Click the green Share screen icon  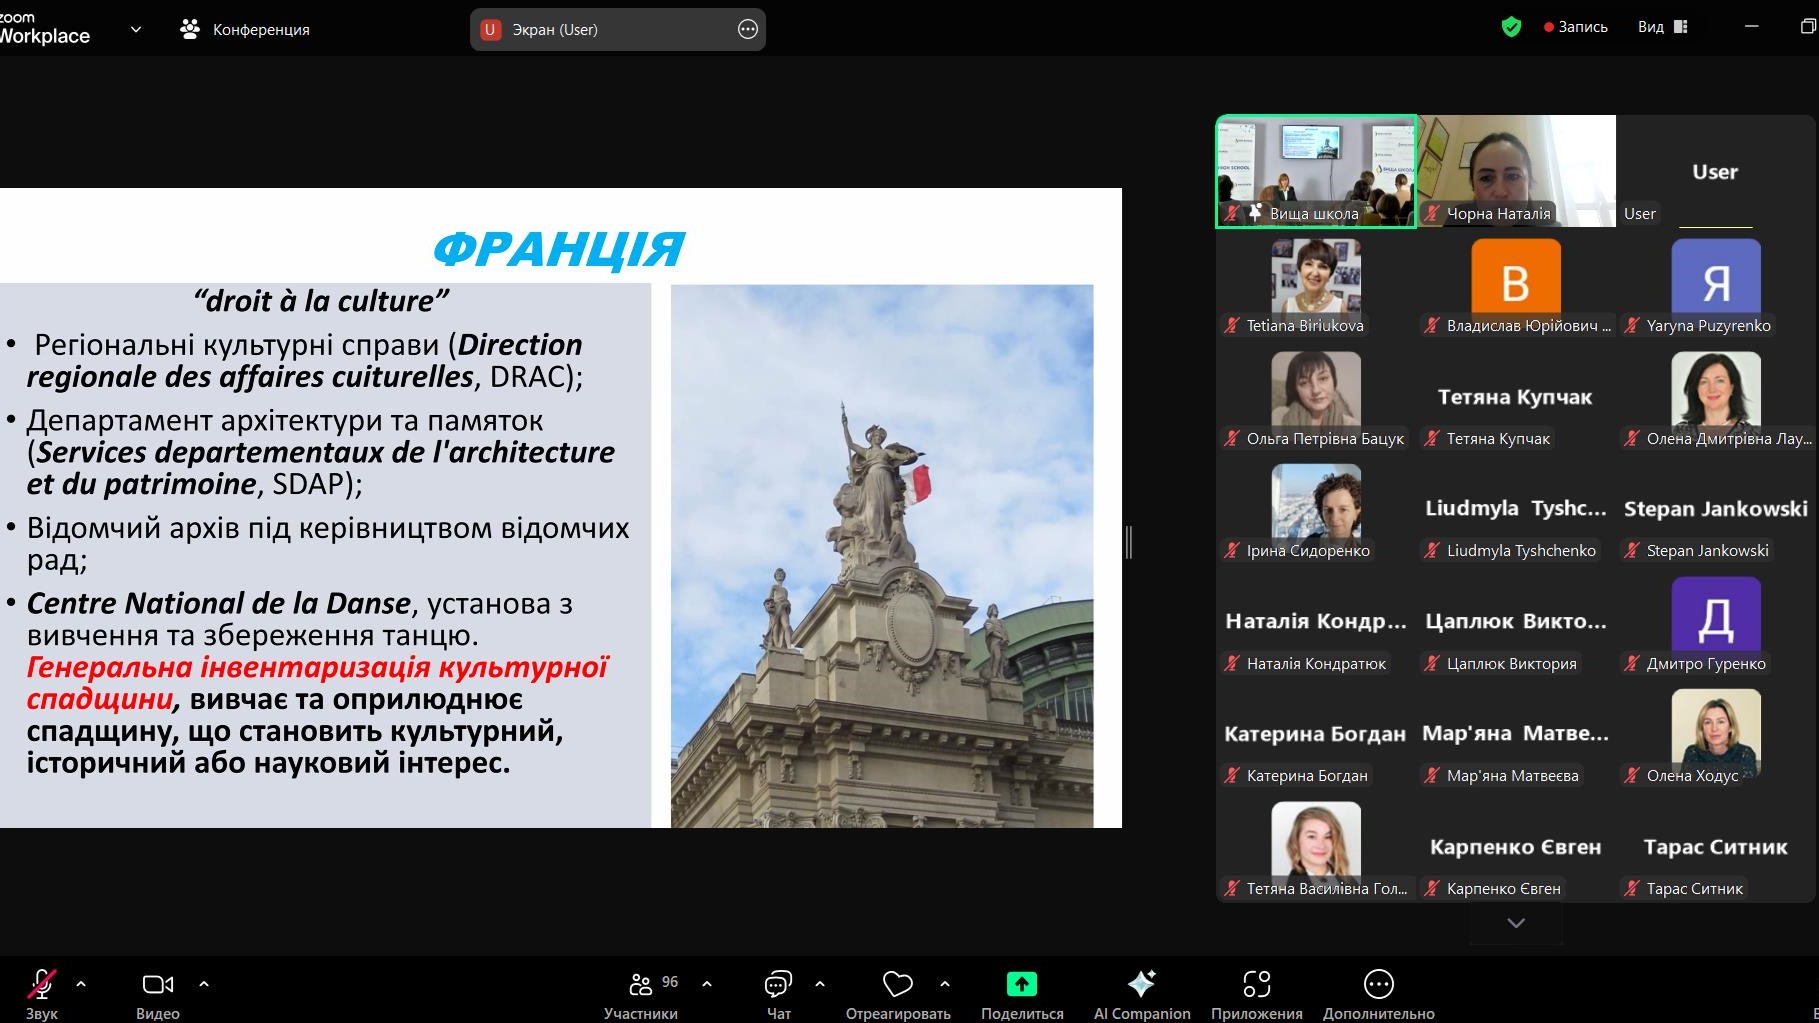pos(1021,985)
